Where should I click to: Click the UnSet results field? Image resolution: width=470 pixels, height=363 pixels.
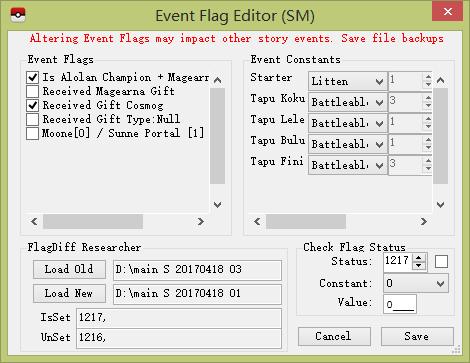point(179,339)
